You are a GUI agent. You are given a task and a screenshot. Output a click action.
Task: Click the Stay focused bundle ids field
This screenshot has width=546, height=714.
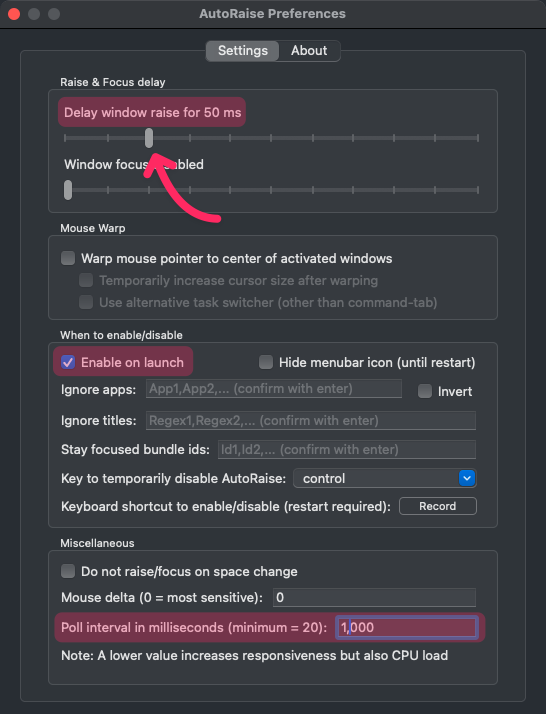pyautogui.click(x=347, y=449)
